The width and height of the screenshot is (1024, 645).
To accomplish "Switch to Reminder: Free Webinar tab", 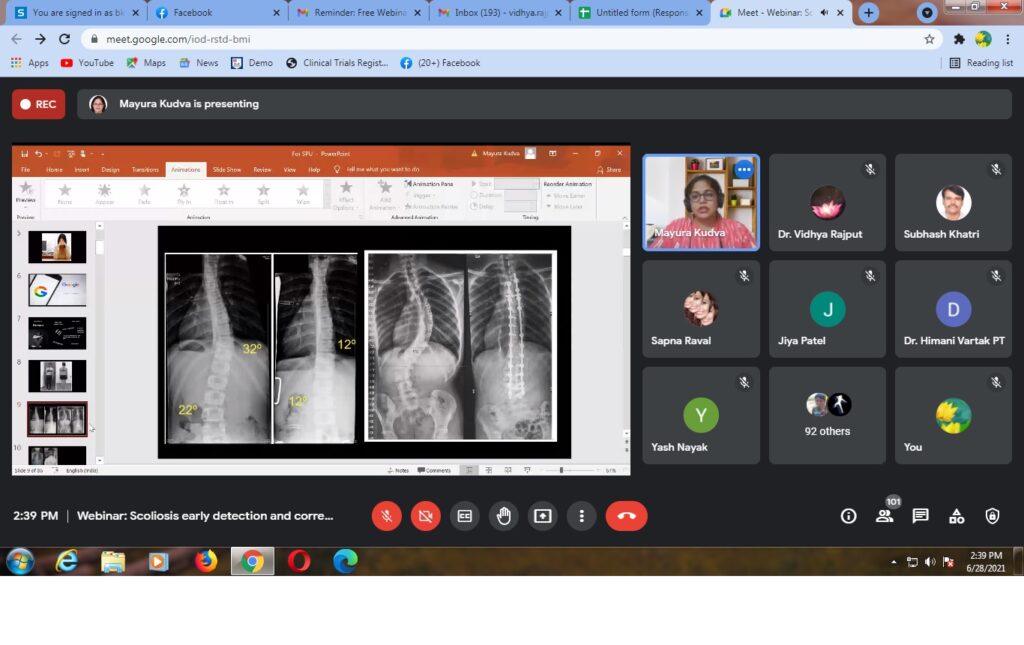I will pyautogui.click(x=358, y=12).
